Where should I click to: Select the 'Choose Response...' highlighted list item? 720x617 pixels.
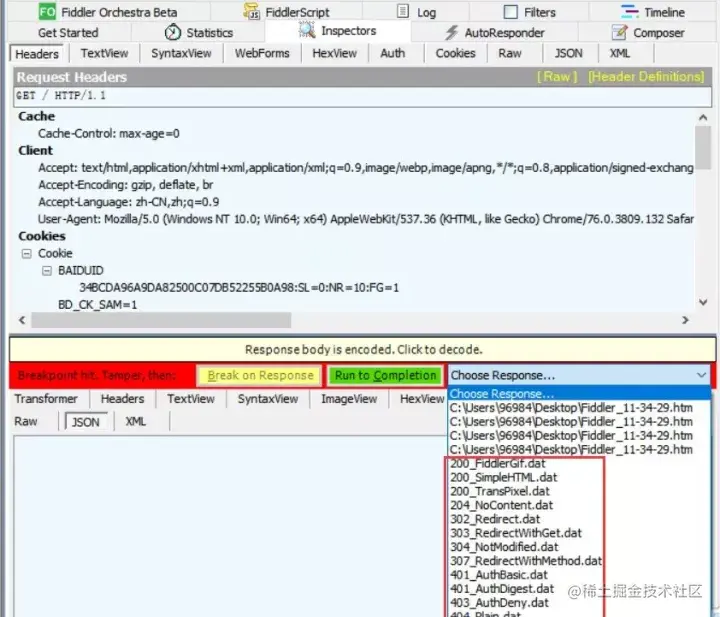pos(579,394)
